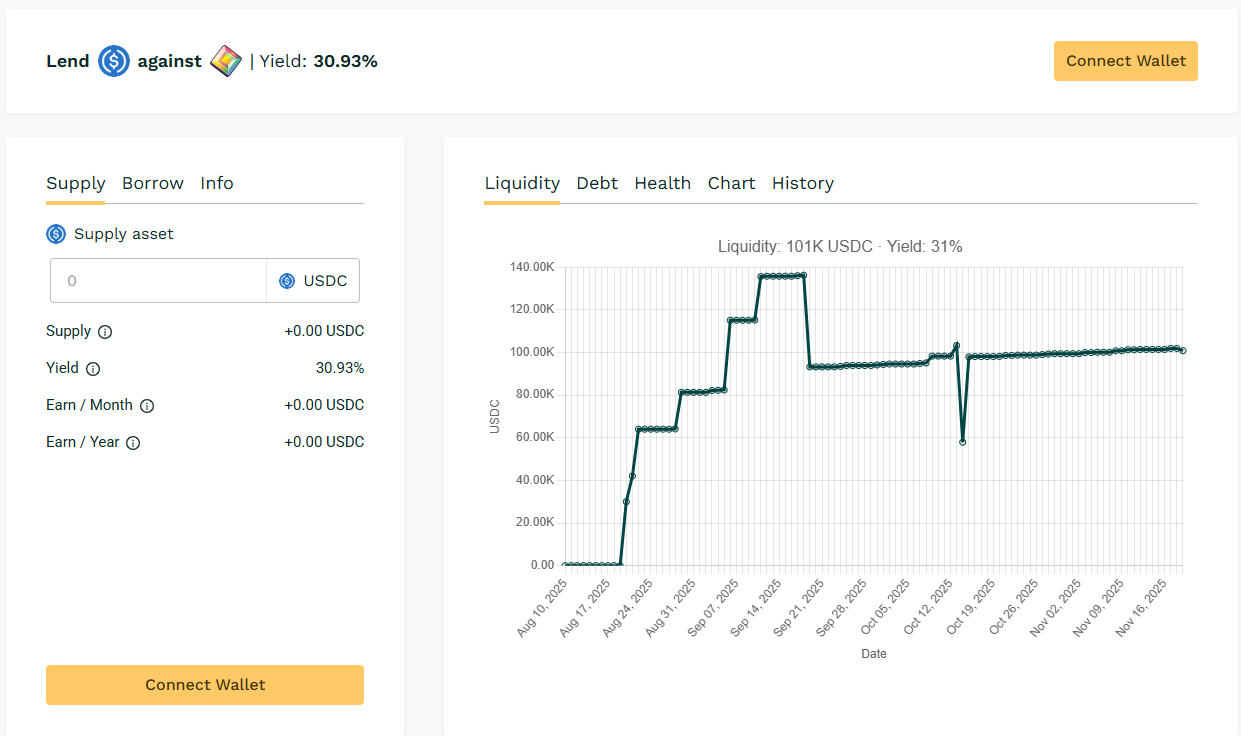This screenshot has height=736, width=1241.
Task: Click the USDC coin icon in header
Action: [114, 61]
